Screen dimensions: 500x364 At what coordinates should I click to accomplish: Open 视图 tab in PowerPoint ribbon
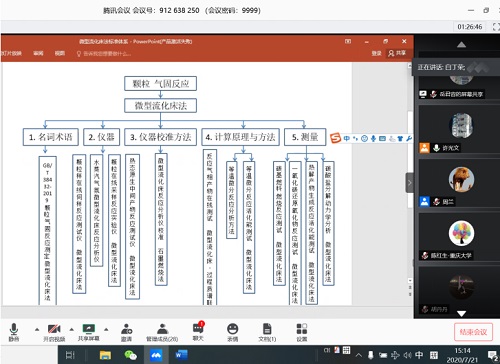click(x=60, y=53)
